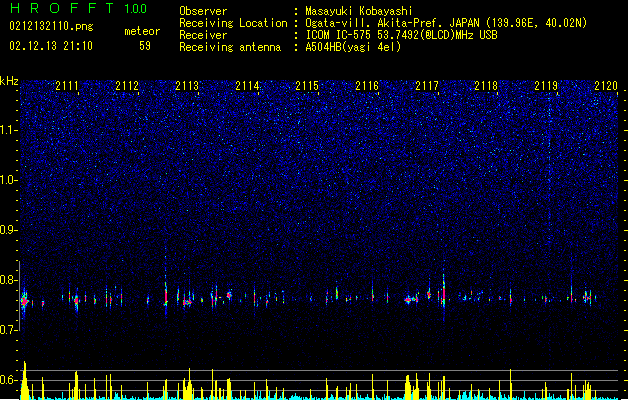Click the 0.6 frequency axis label
Image resolution: width=629 pixels, height=400 pixels.
[9, 380]
